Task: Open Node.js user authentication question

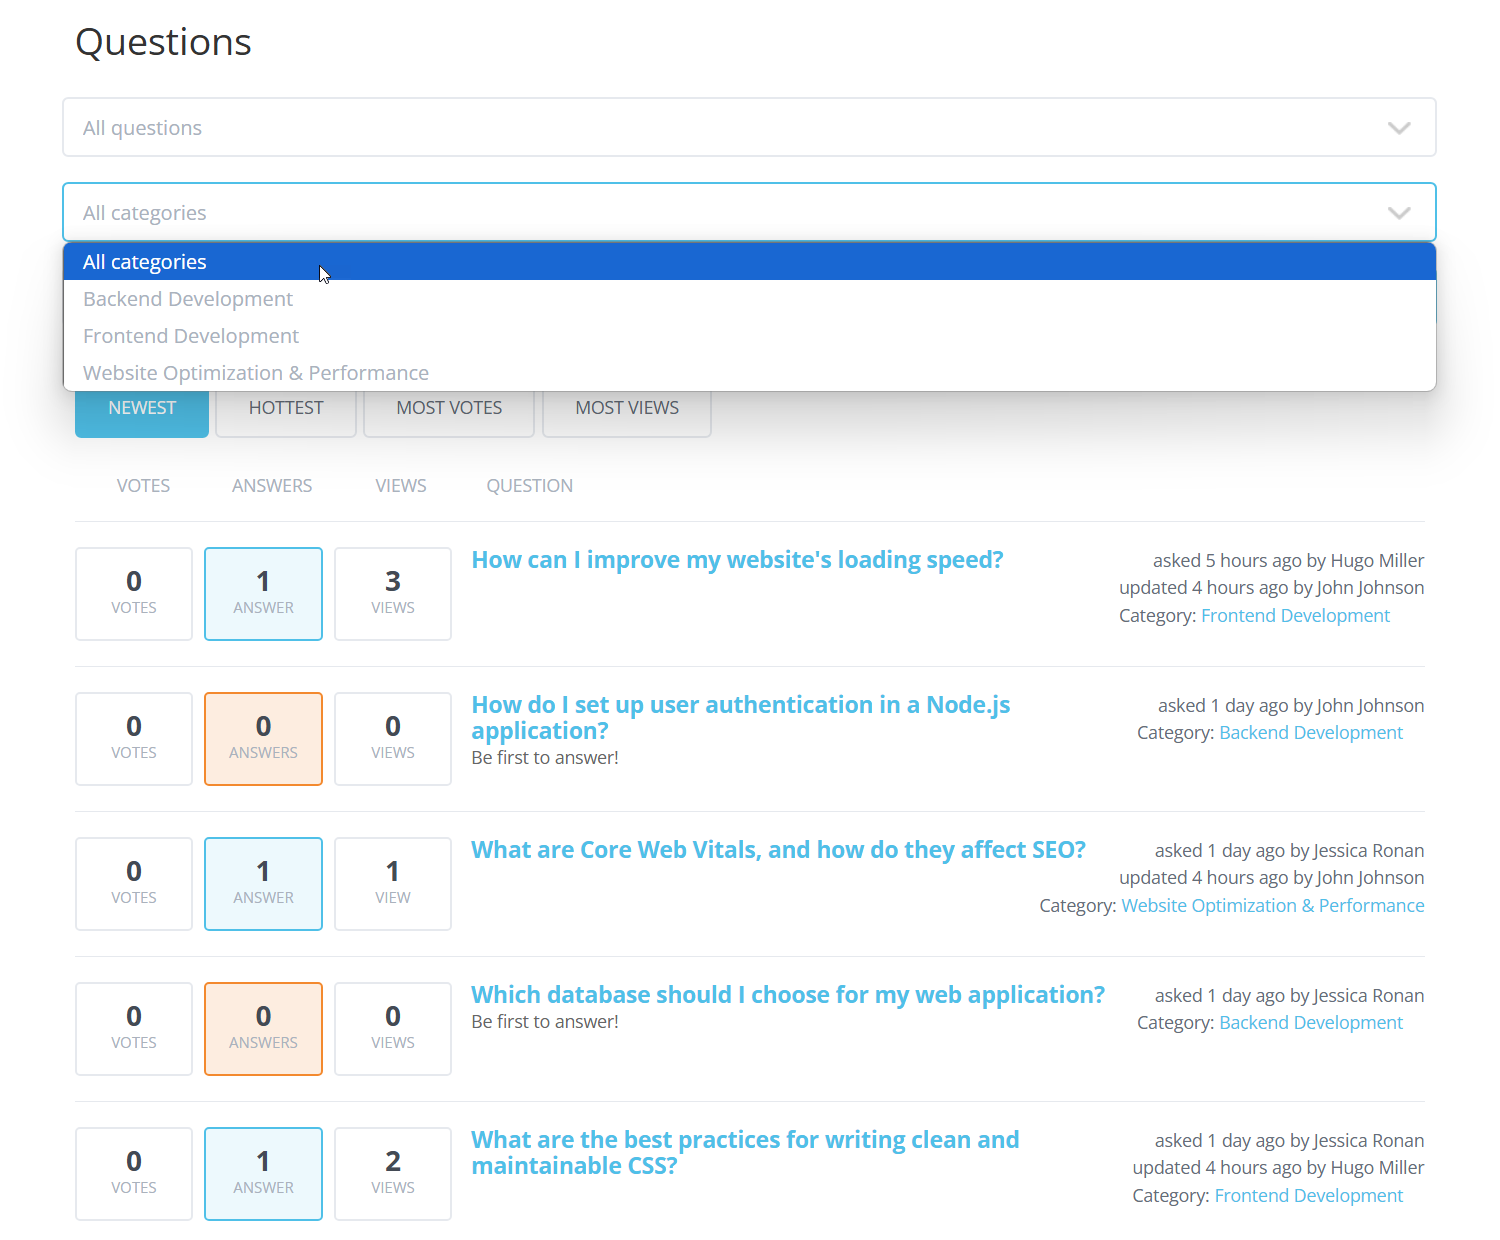Action: click(741, 718)
